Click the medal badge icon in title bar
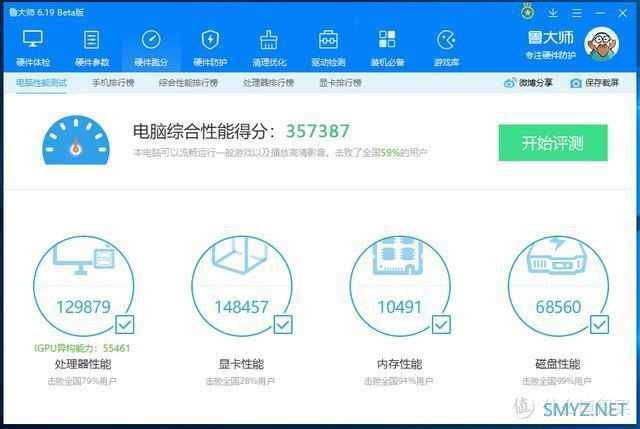Image resolution: width=640 pixels, height=429 pixels. point(527,12)
